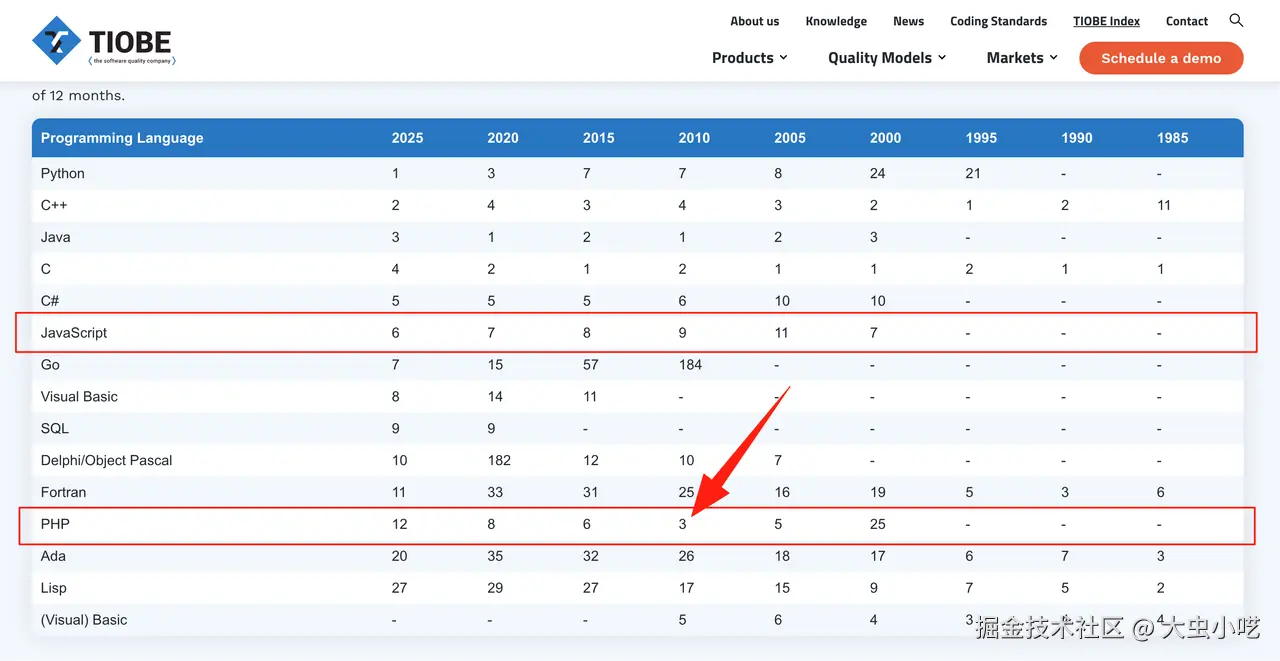This screenshot has width=1280, height=661.
Task: Select the C# row label
Action: [50, 301]
